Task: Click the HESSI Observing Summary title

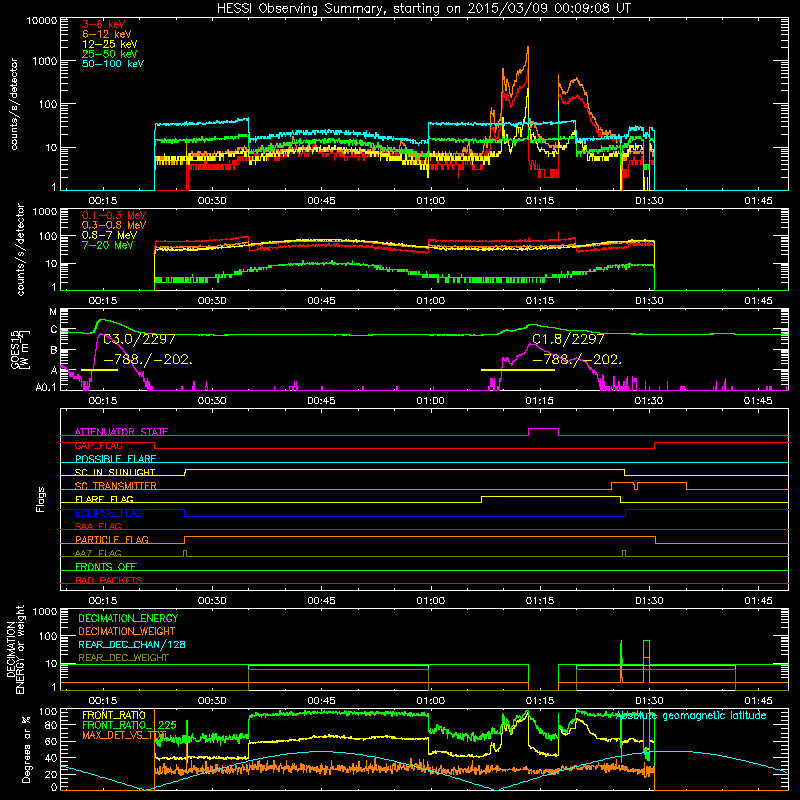Action: pyautogui.click(x=423, y=9)
